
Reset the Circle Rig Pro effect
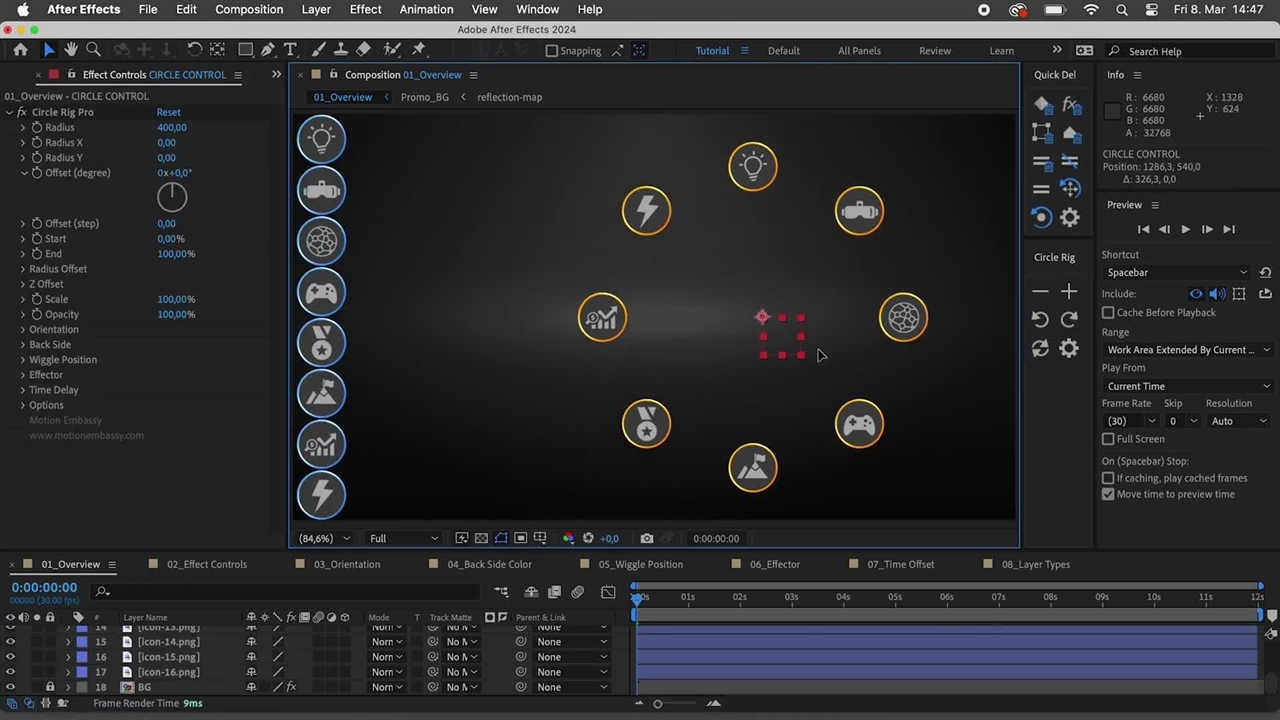pyautogui.click(x=168, y=112)
